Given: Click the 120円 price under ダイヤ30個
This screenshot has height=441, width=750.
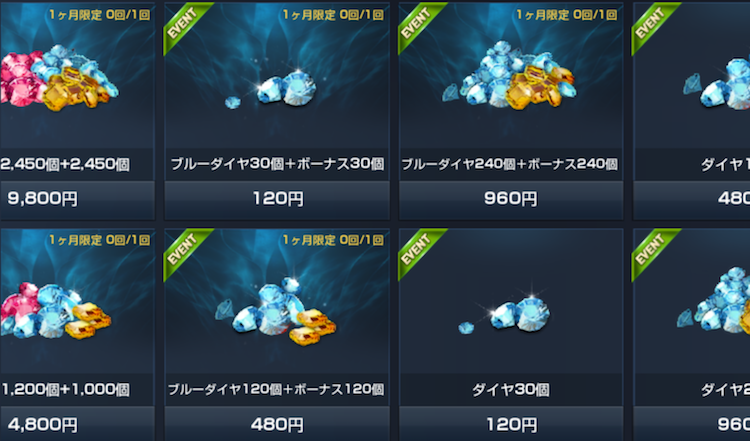Looking at the screenshot, I should pyautogui.click(x=511, y=424).
